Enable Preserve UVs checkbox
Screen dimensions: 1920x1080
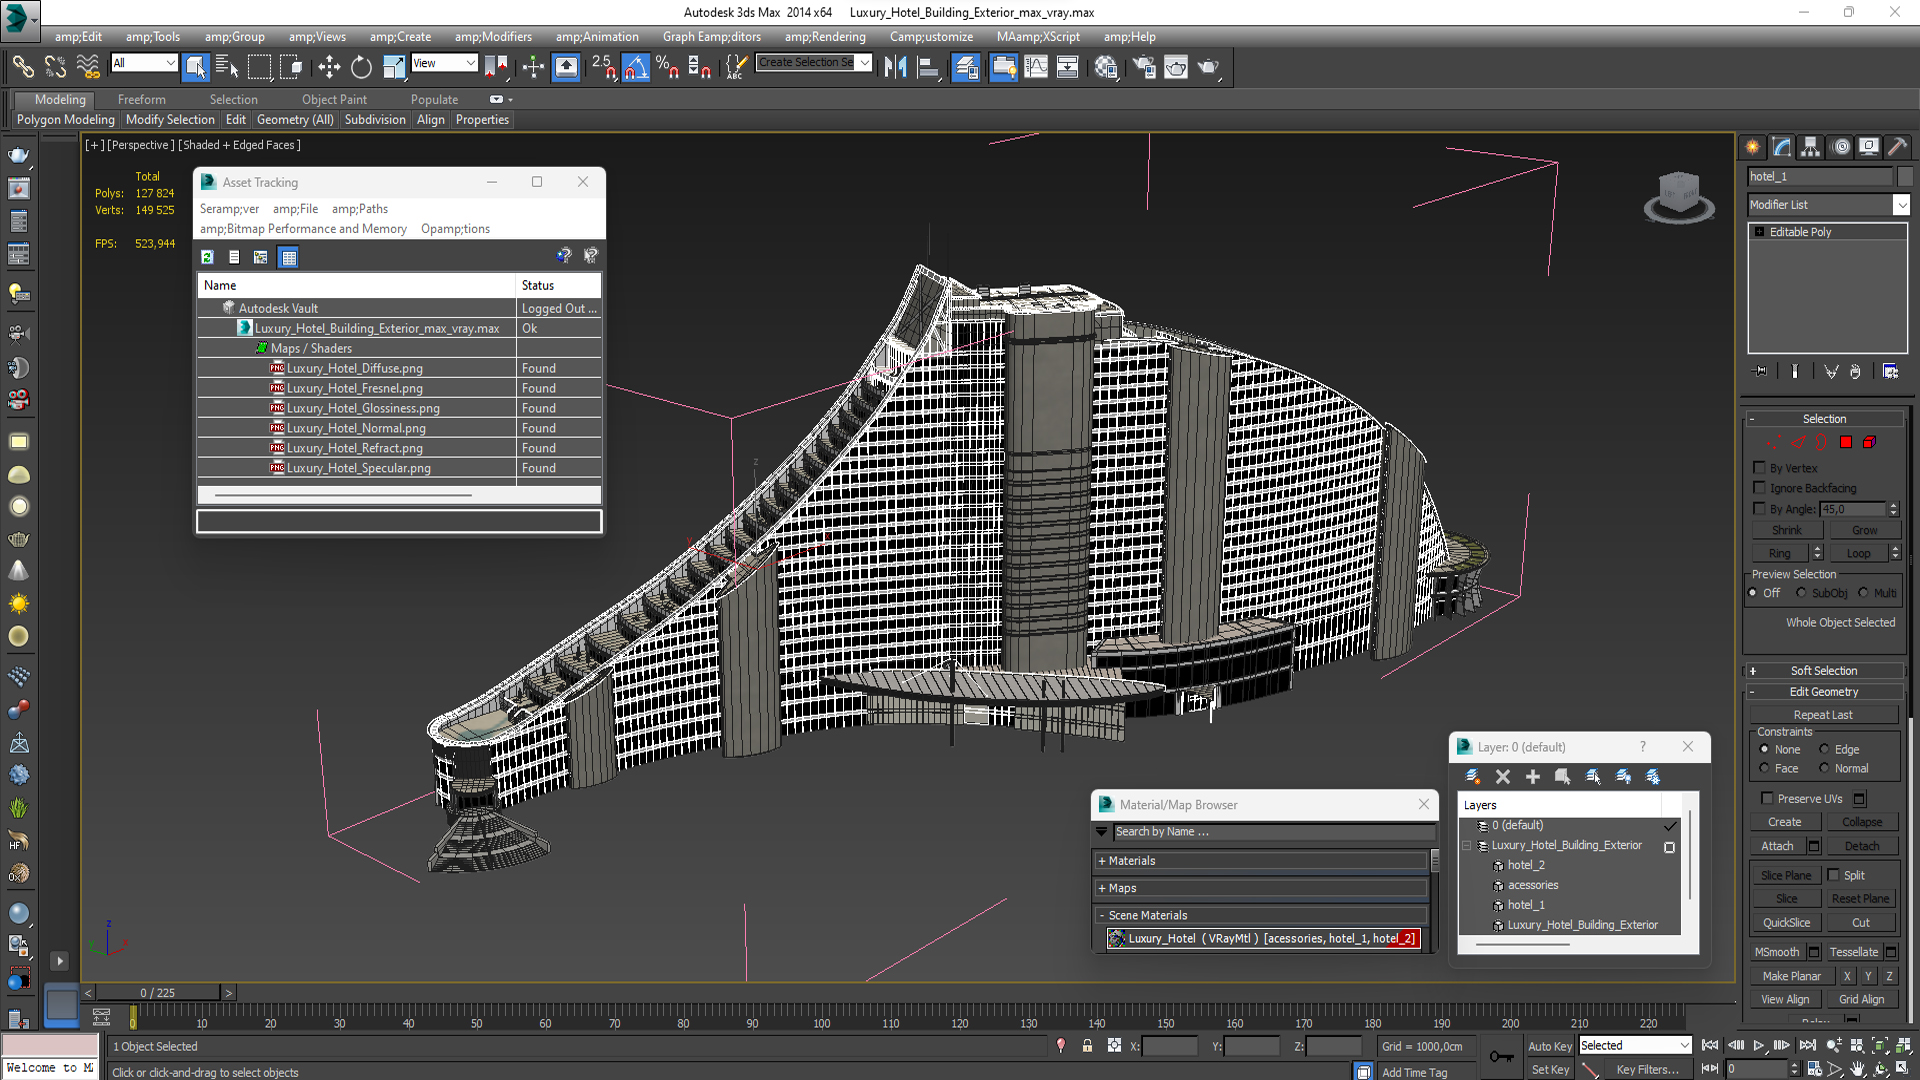click(1767, 798)
